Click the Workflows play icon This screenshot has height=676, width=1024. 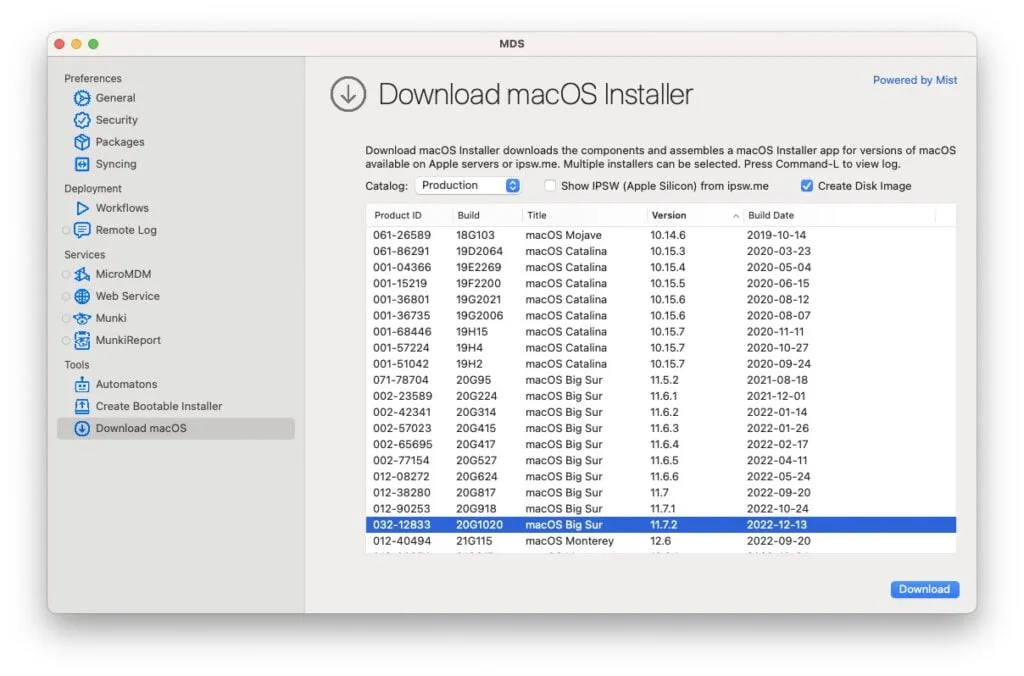(x=82, y=208)
